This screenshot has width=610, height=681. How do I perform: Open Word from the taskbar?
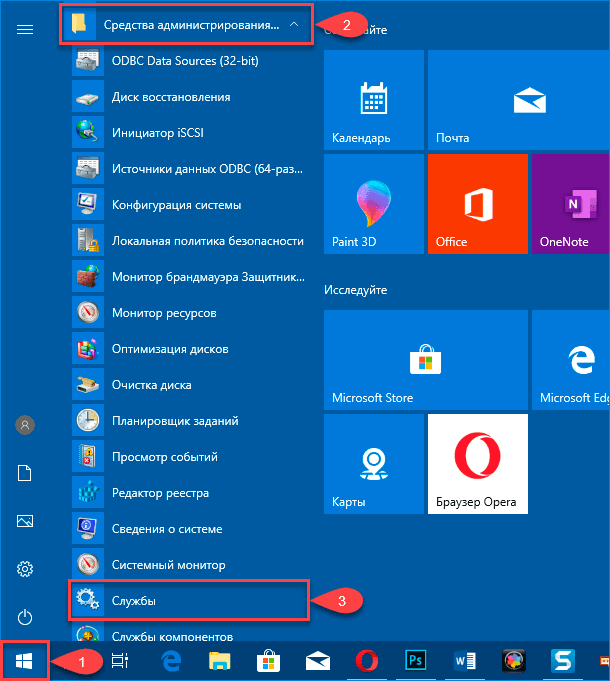pos(465,661)
